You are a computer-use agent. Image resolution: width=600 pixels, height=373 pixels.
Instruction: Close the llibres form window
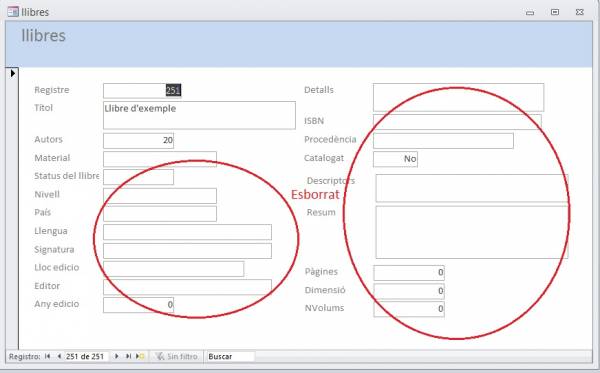tap(580, 12)
